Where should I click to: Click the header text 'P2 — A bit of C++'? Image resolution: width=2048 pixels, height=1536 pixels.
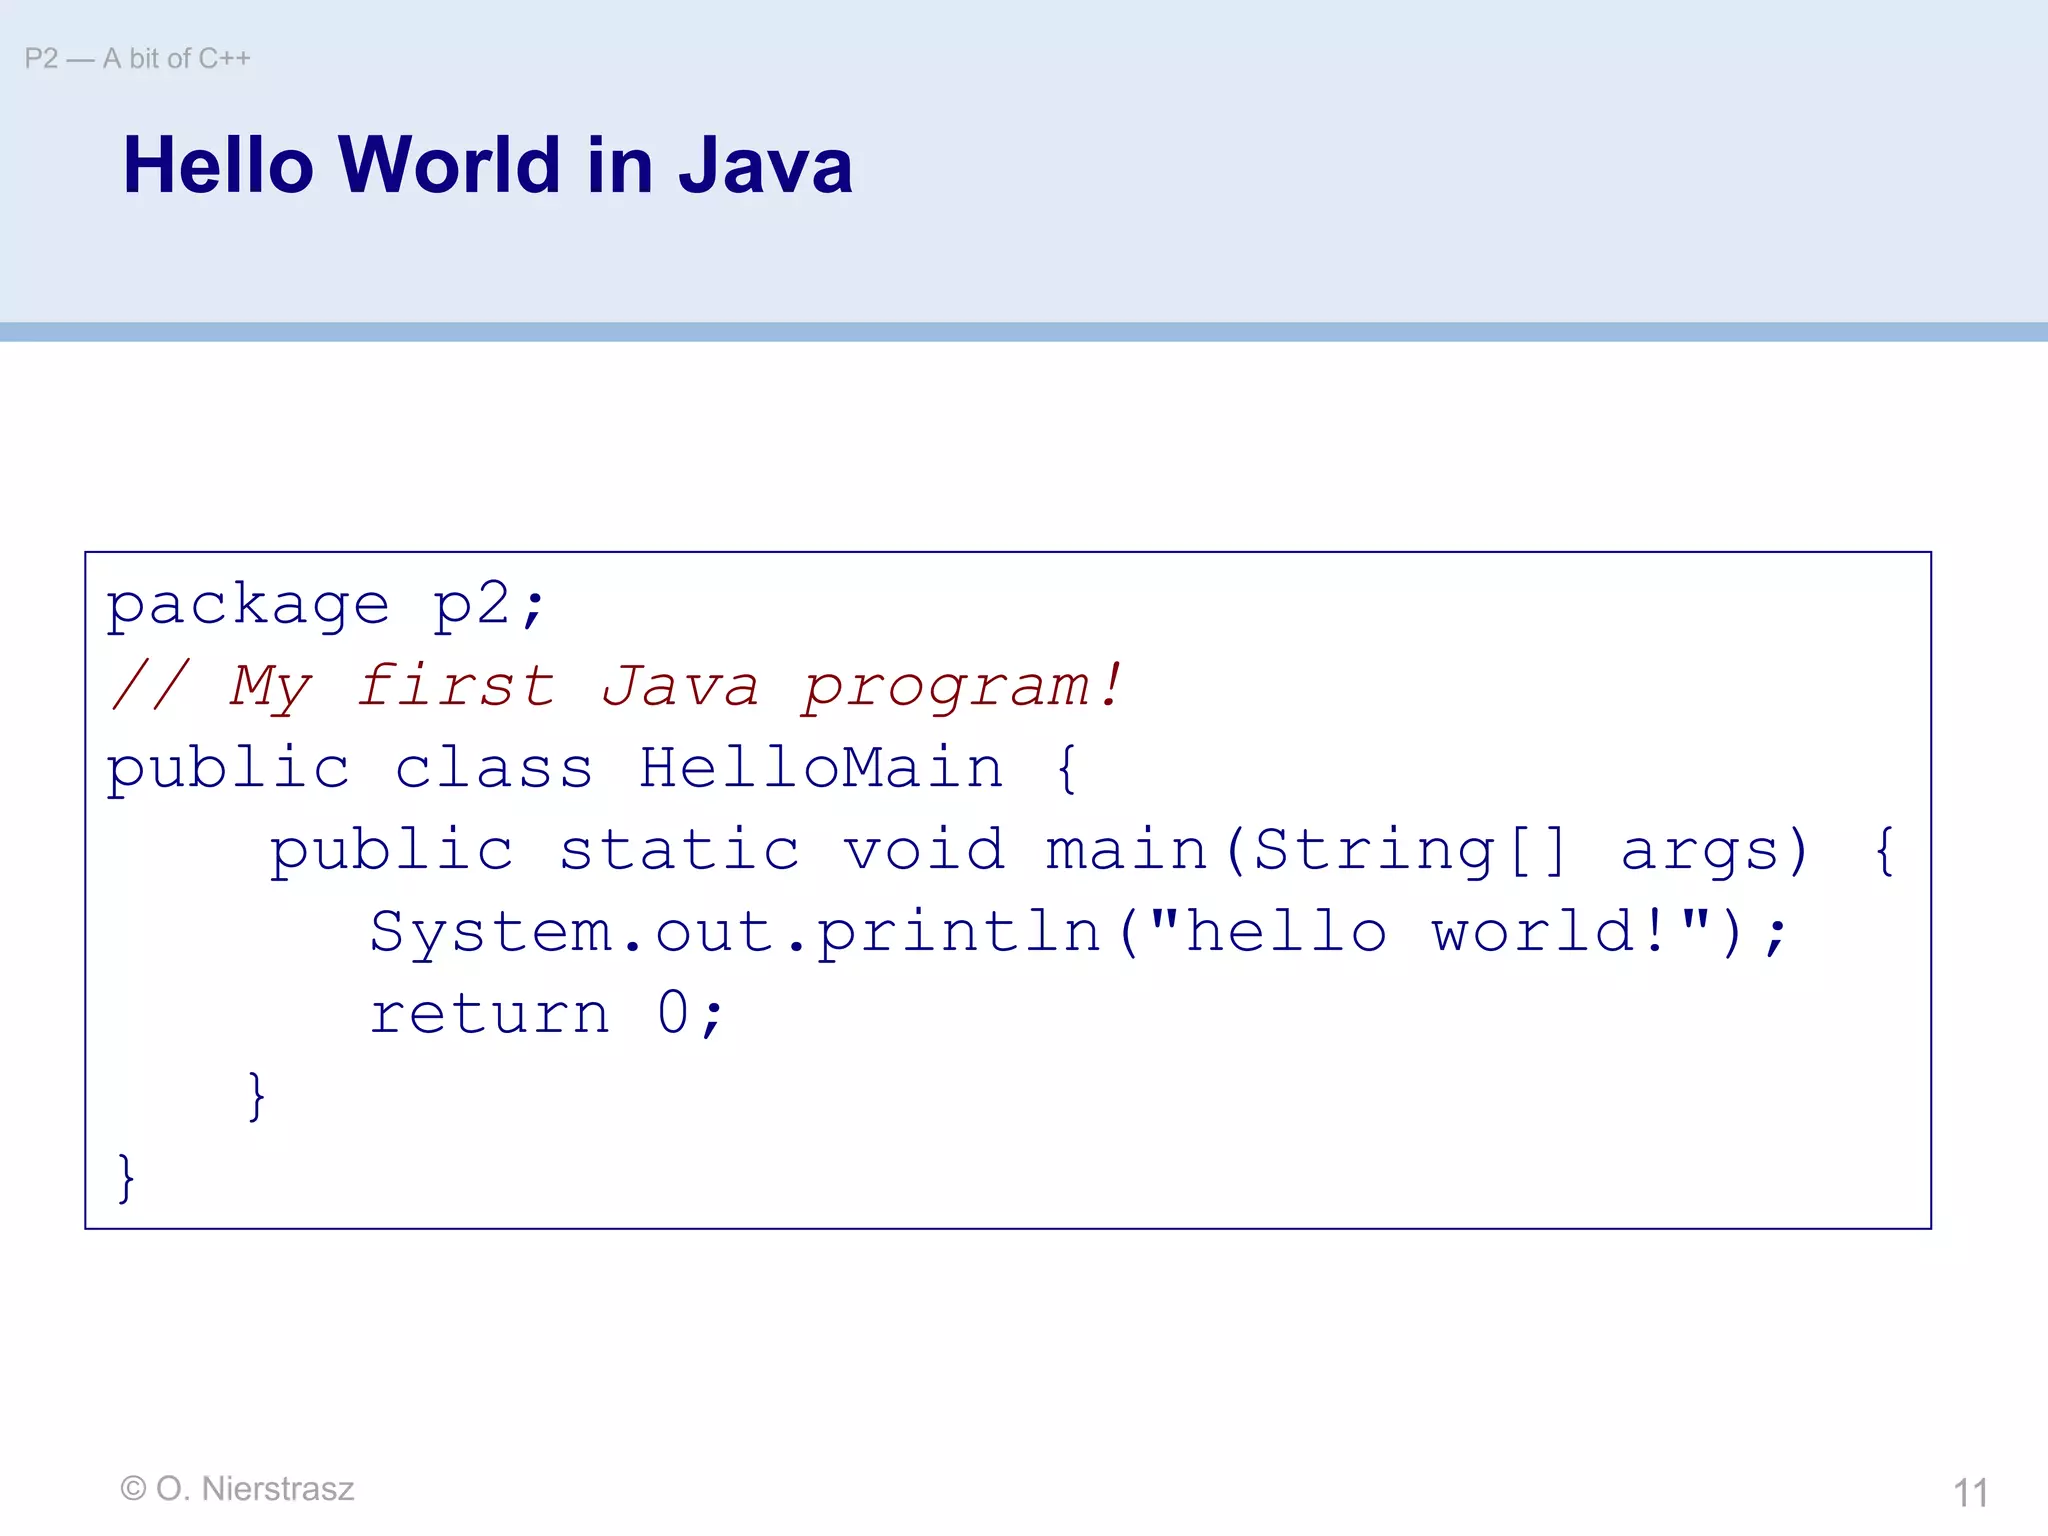coord(138,59)
